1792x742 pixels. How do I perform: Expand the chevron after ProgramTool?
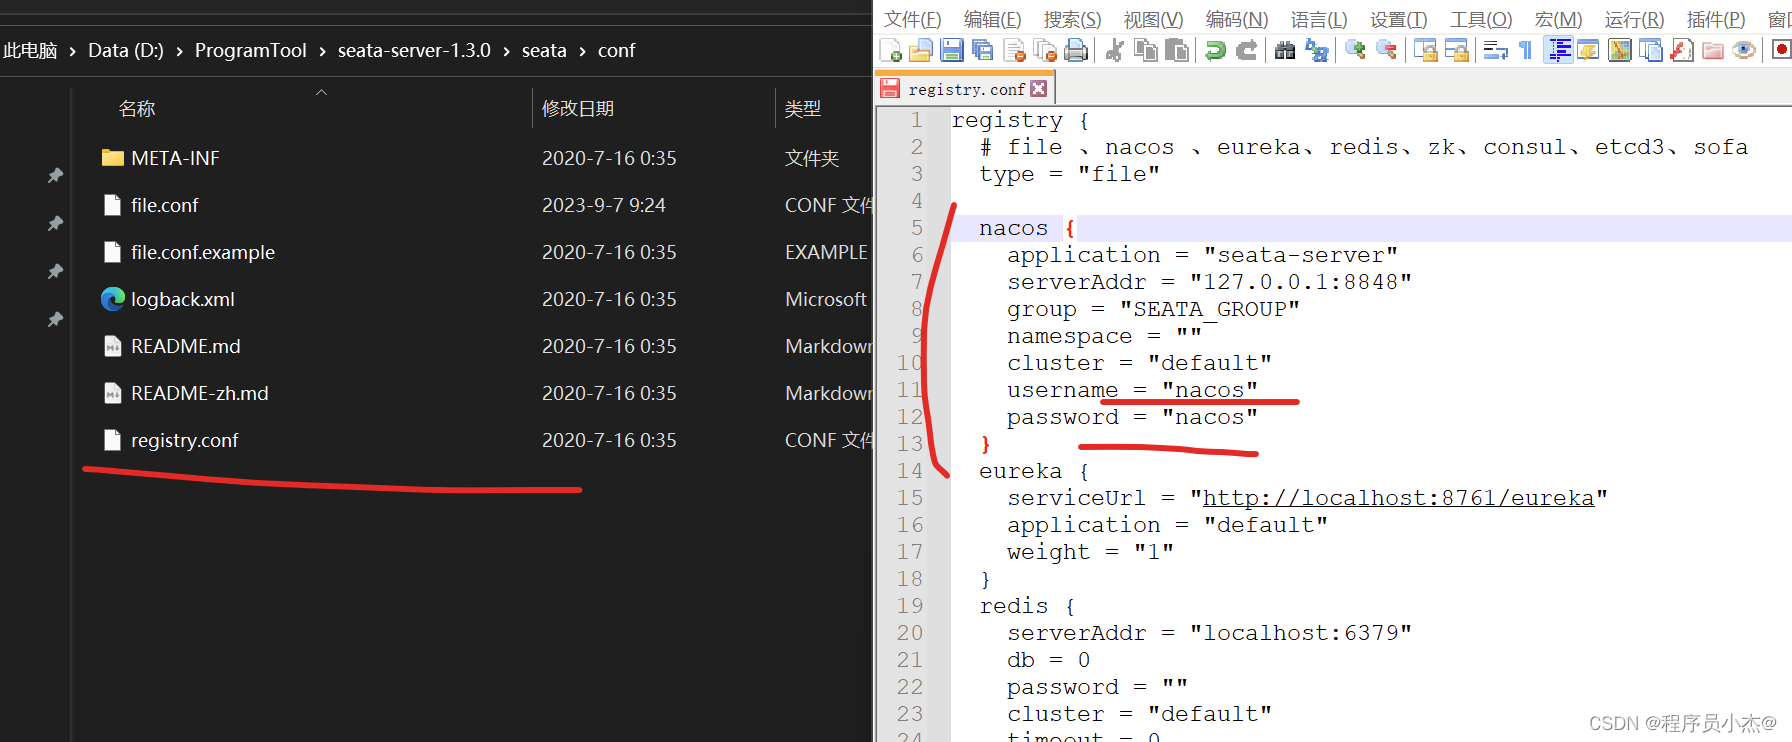(322, 51)
